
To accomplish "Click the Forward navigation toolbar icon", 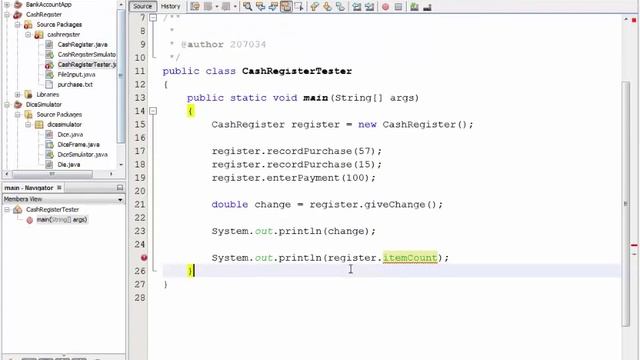I will pyautogui.click(x=226, y=7).
